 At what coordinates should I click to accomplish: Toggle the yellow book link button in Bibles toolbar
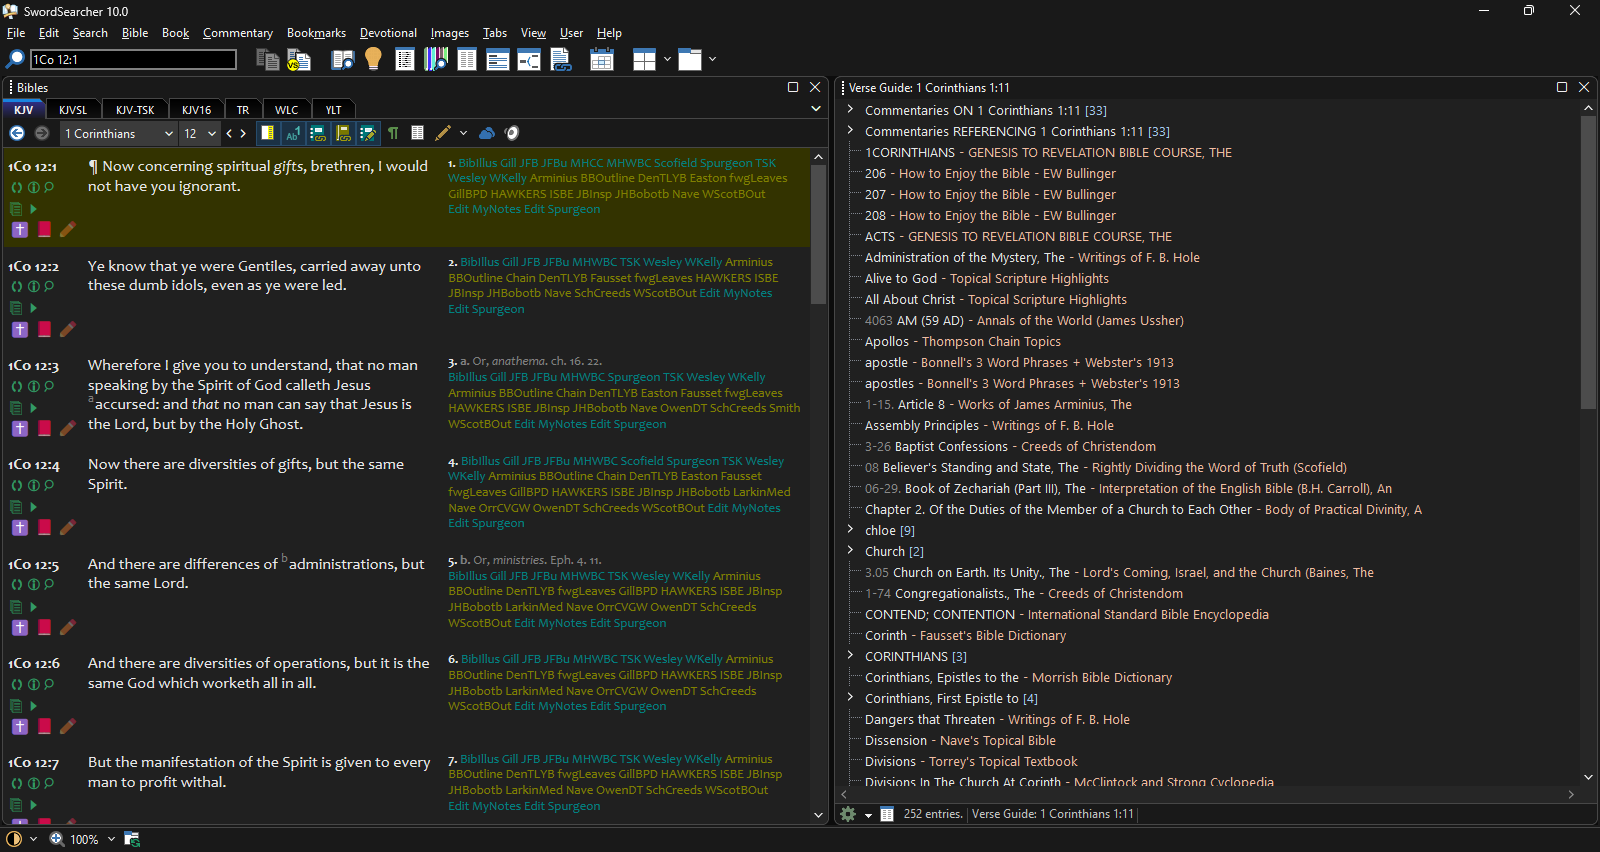(x=343, y=133)
